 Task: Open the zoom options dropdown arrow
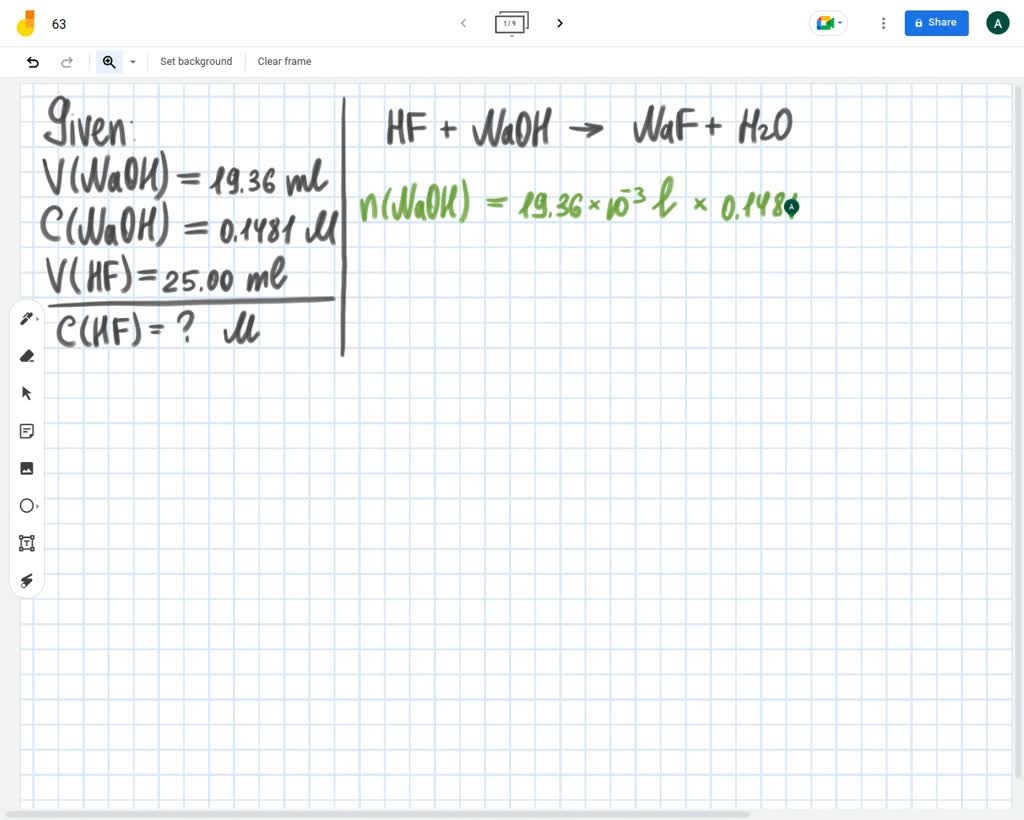[x=133, y=61]
